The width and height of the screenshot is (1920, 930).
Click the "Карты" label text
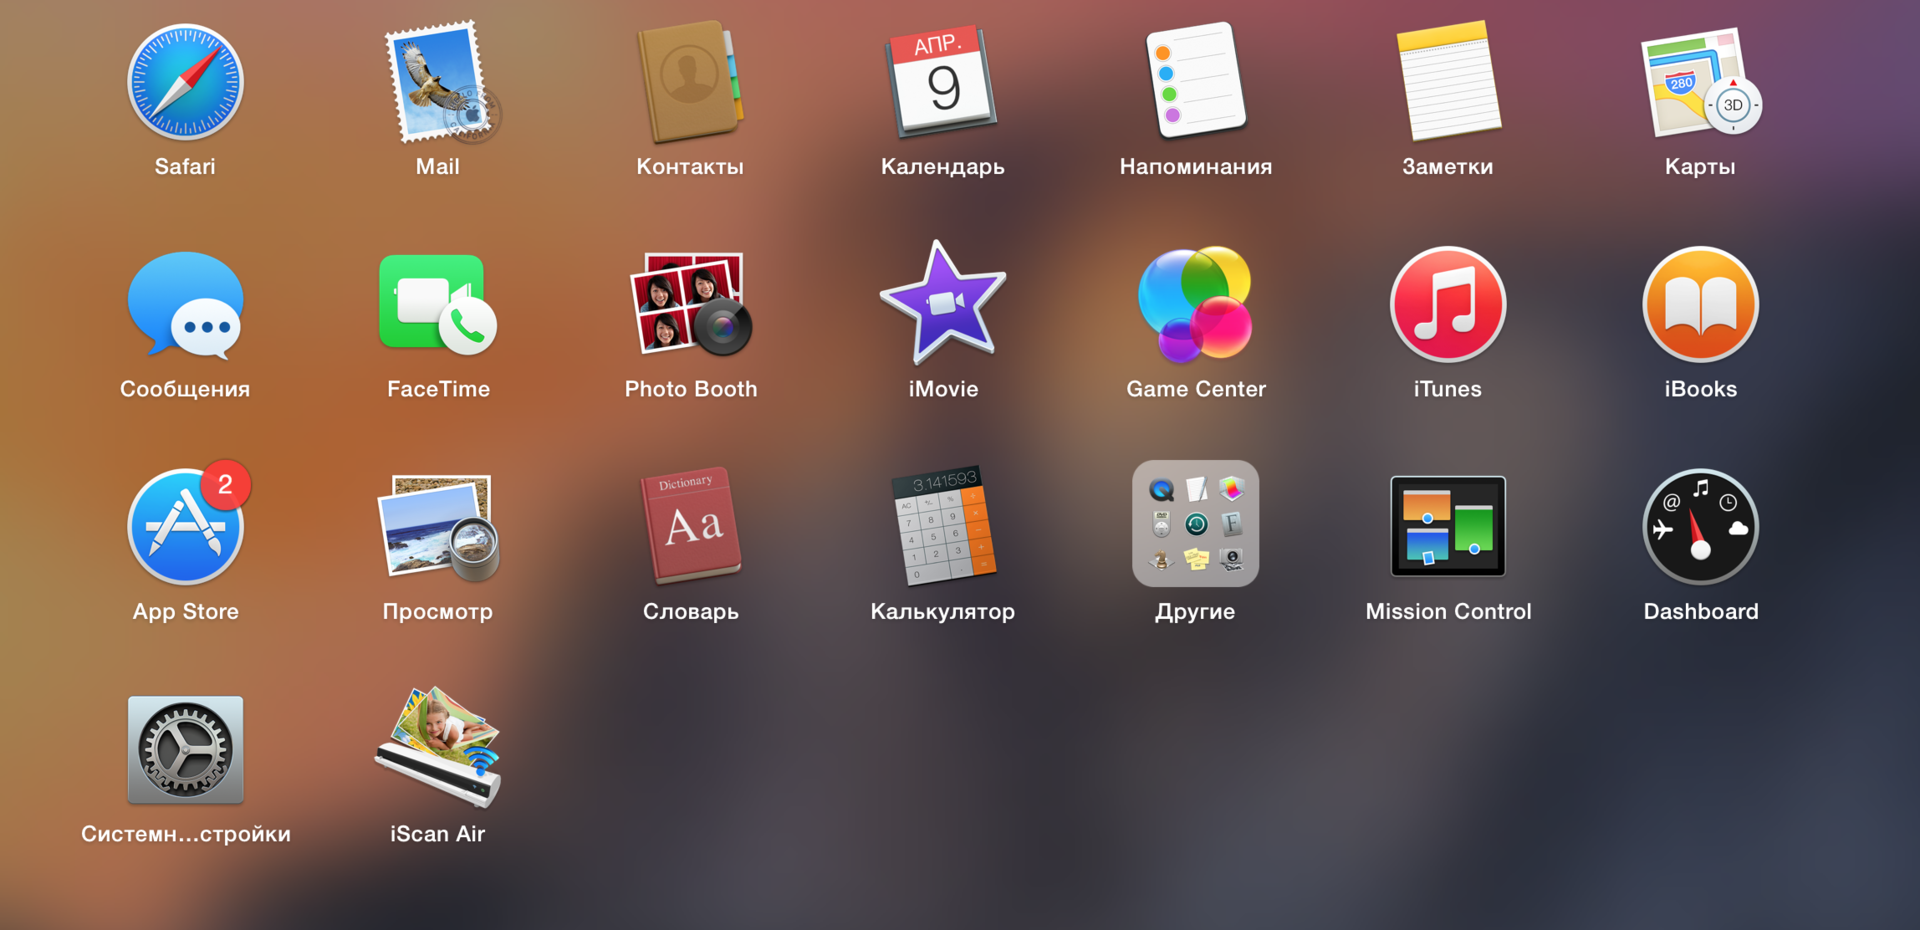[x=1700, y=167]
